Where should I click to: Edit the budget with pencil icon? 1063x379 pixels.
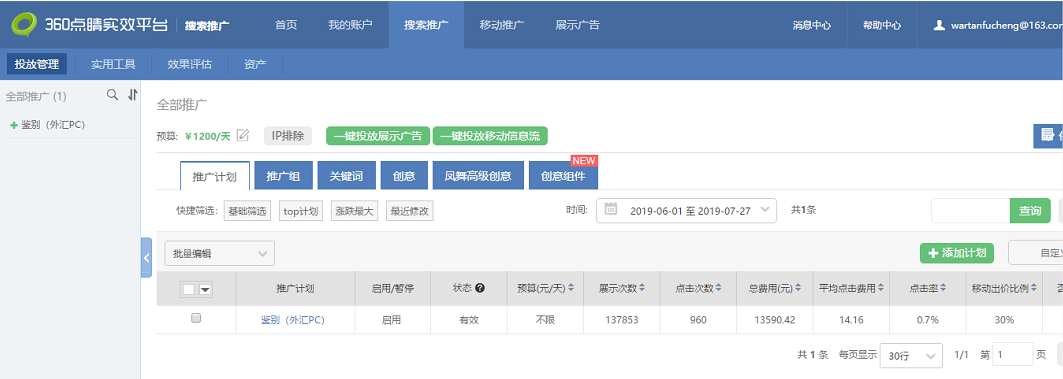pyautogui.click(x=243, y=135)
